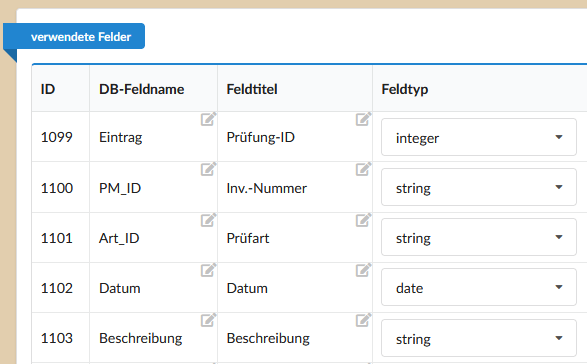587x364 pixels.
Task: Edit Feldtitel Datum in row 1102
Action: click(363, 270)
